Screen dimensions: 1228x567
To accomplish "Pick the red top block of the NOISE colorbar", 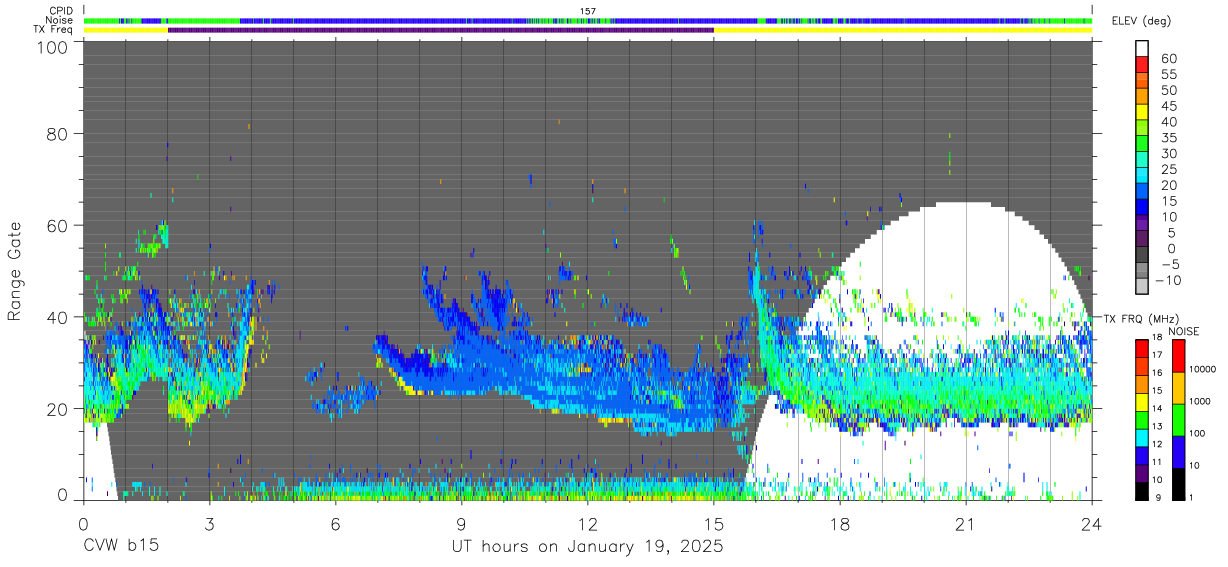I will pos(1177,355).
